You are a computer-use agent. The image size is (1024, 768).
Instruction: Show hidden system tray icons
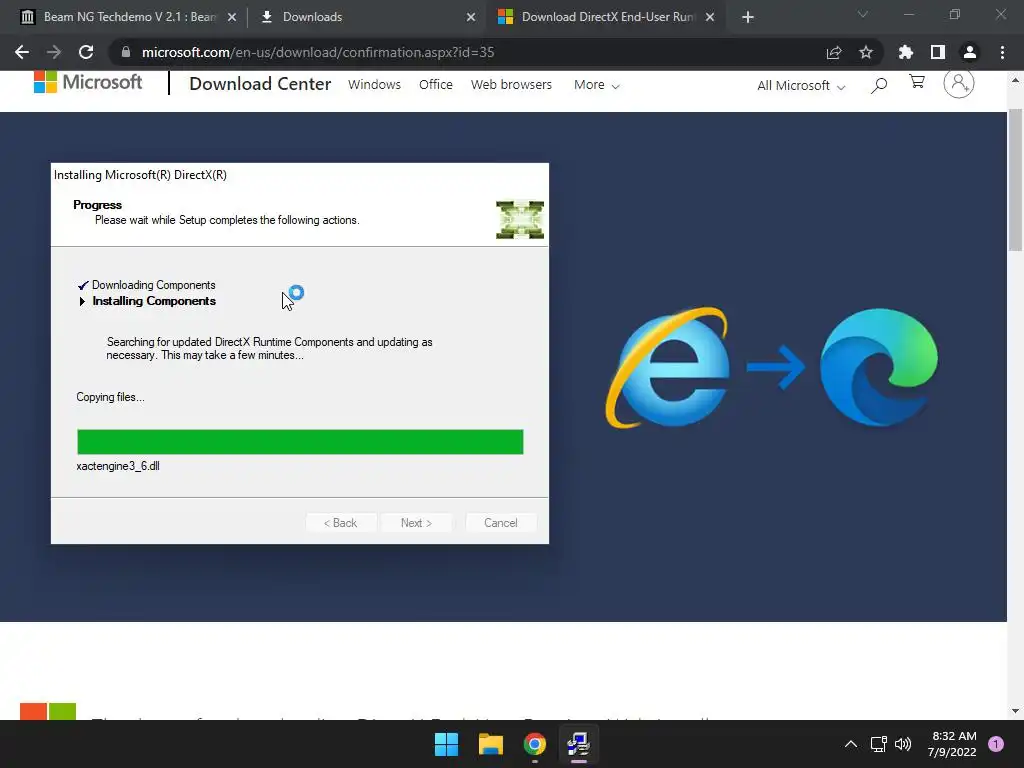pos(851,744)
